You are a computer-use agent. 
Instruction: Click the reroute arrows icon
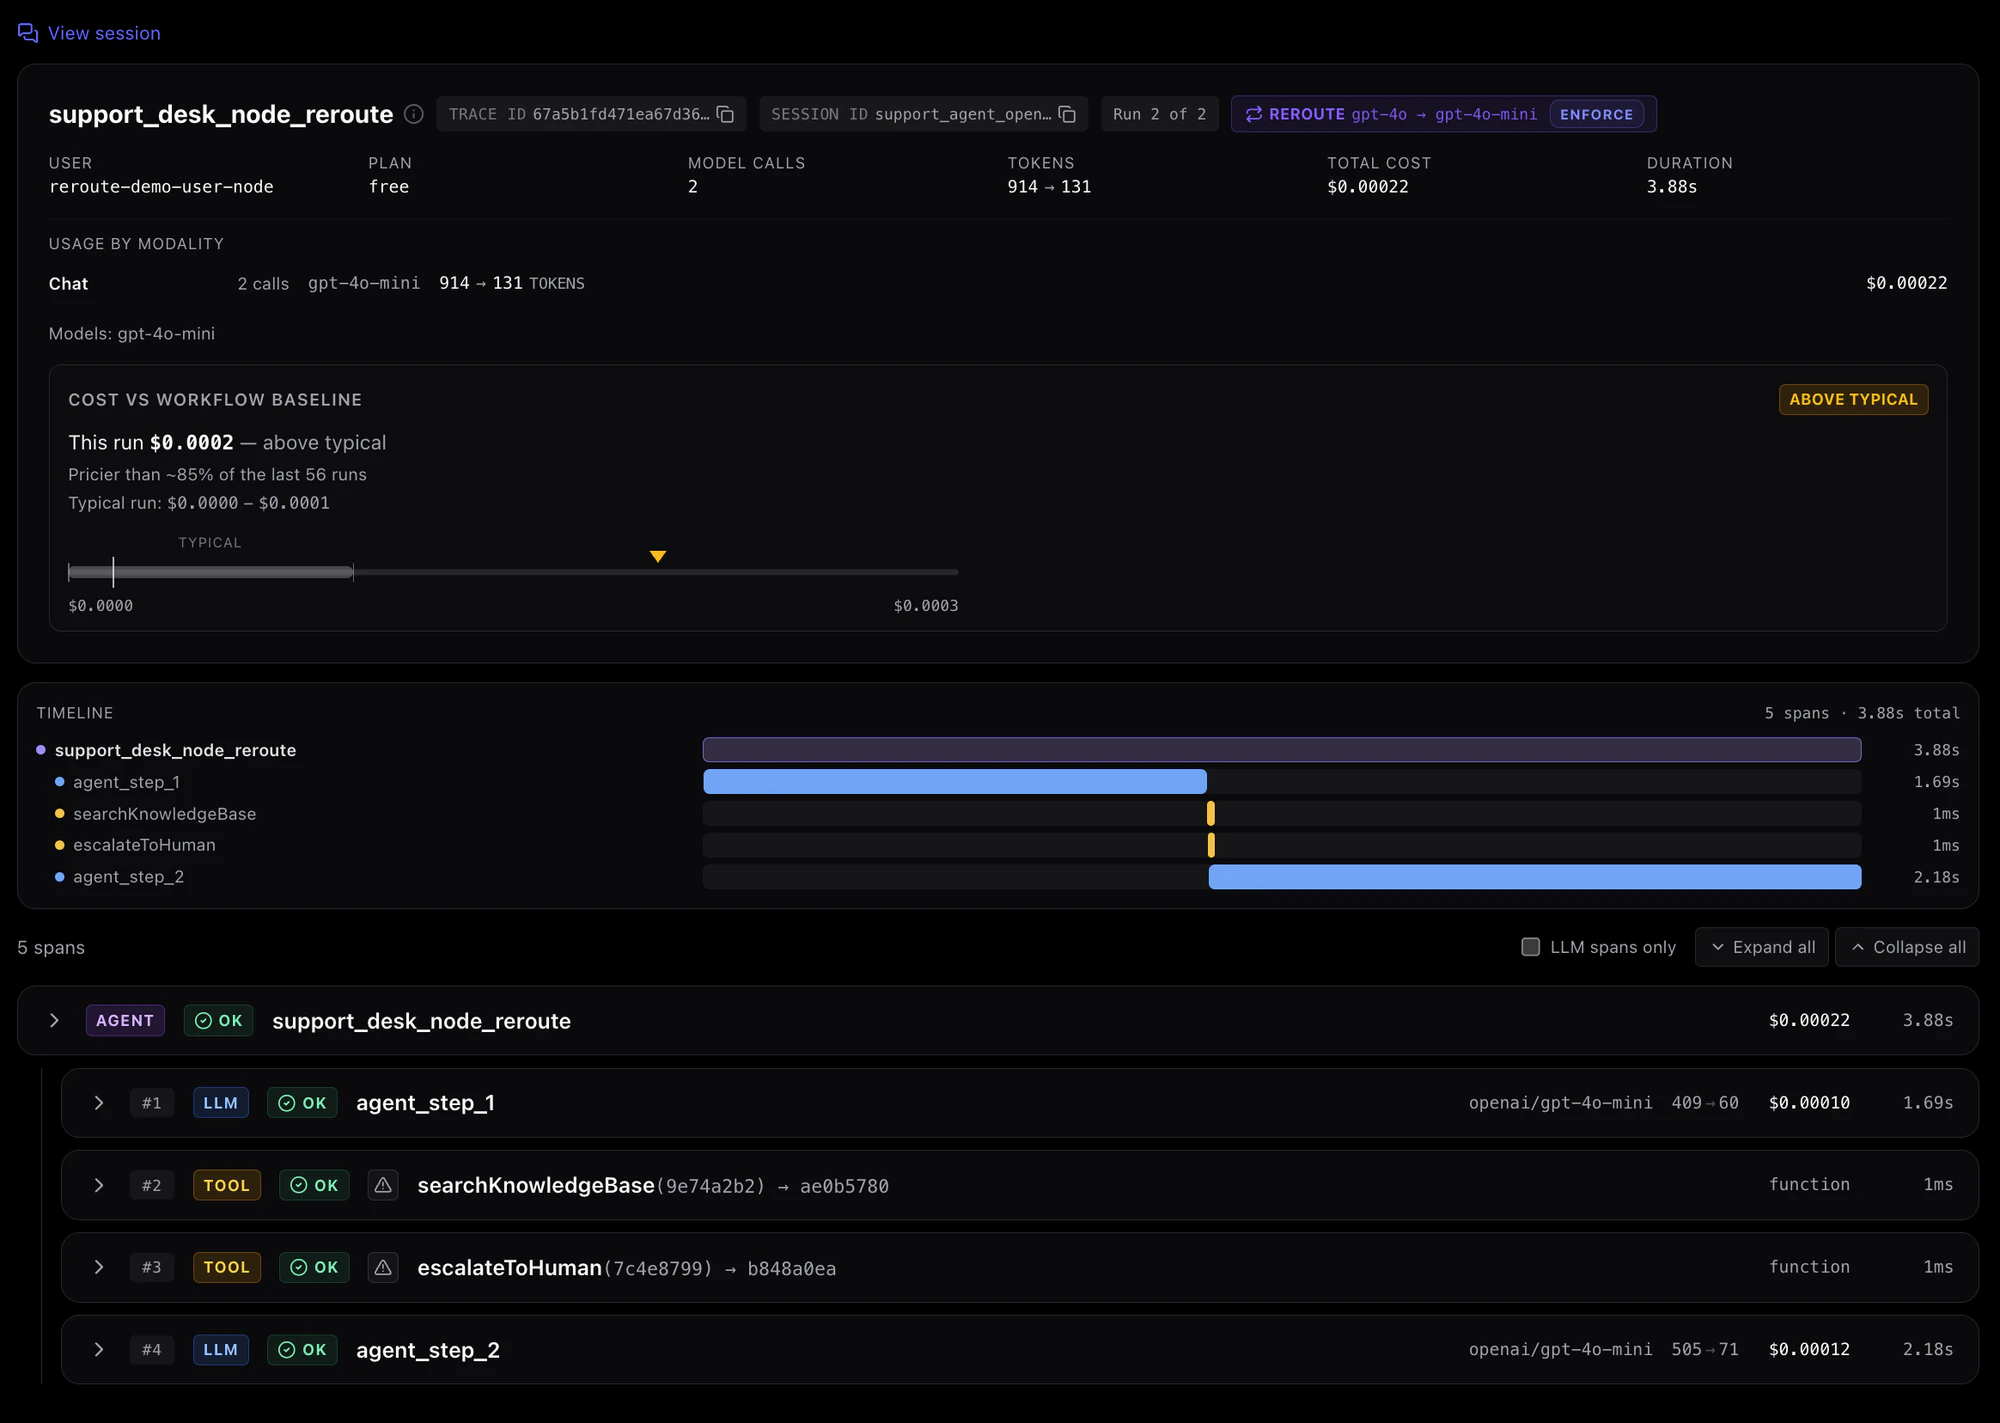[1253, 114]
